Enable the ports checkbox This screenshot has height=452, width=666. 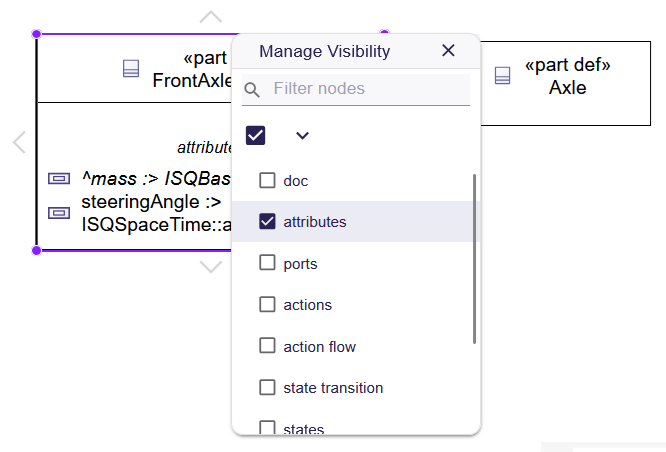pyautogui.click(x=267, y=263)
